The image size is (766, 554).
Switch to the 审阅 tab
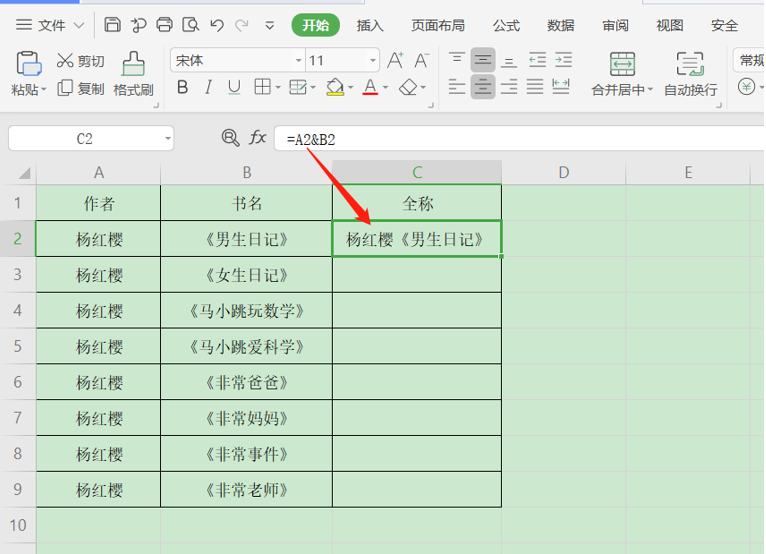(x=615, y=25)
